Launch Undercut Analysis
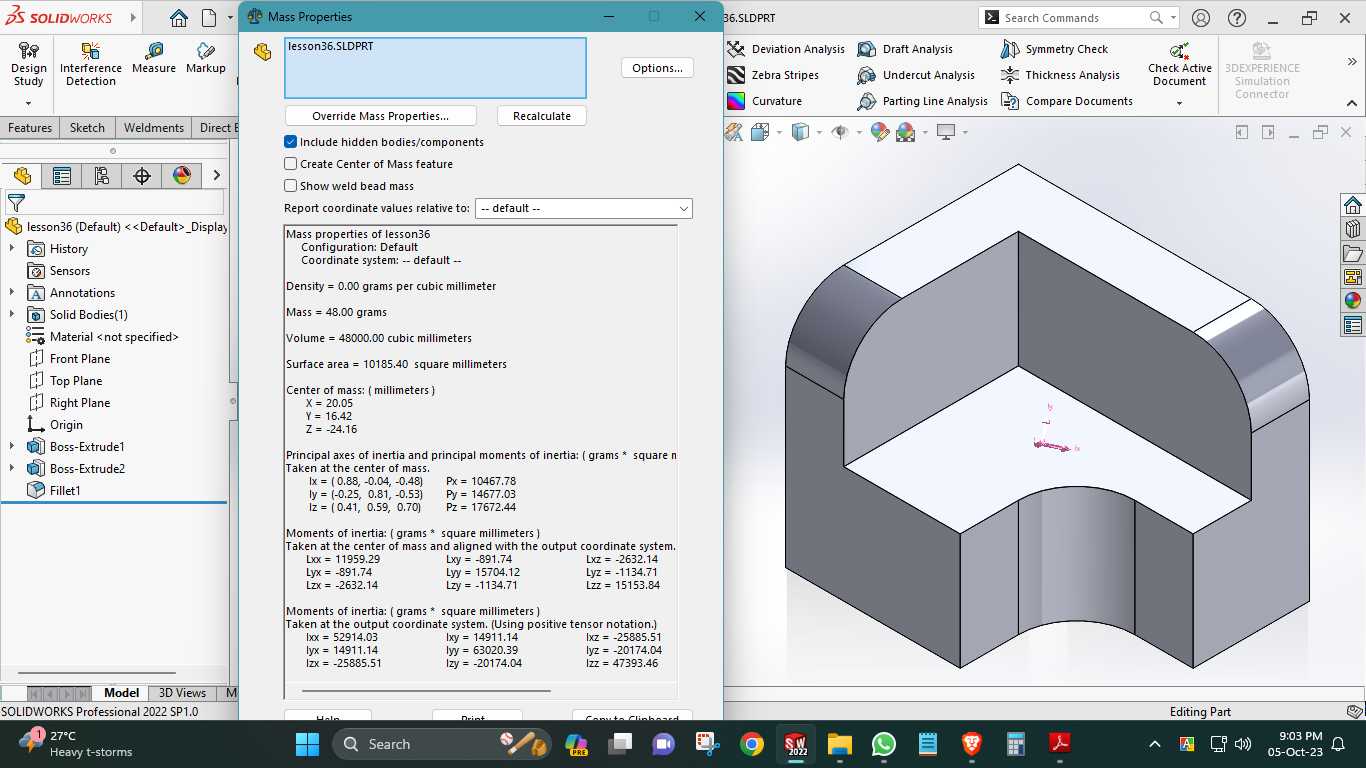Screen dimensions: 1366x768 tap(917, 75)
